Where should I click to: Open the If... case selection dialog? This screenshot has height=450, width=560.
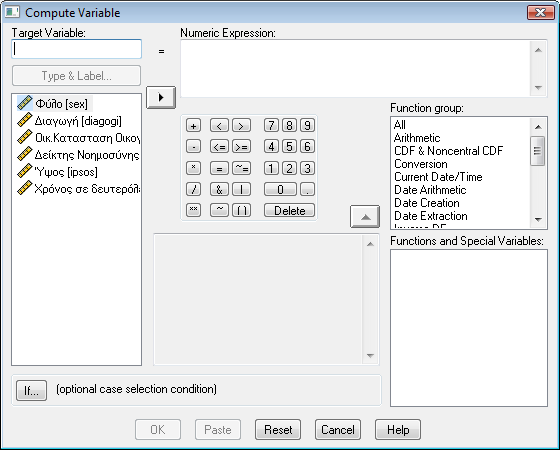click(x=31, y=390)
